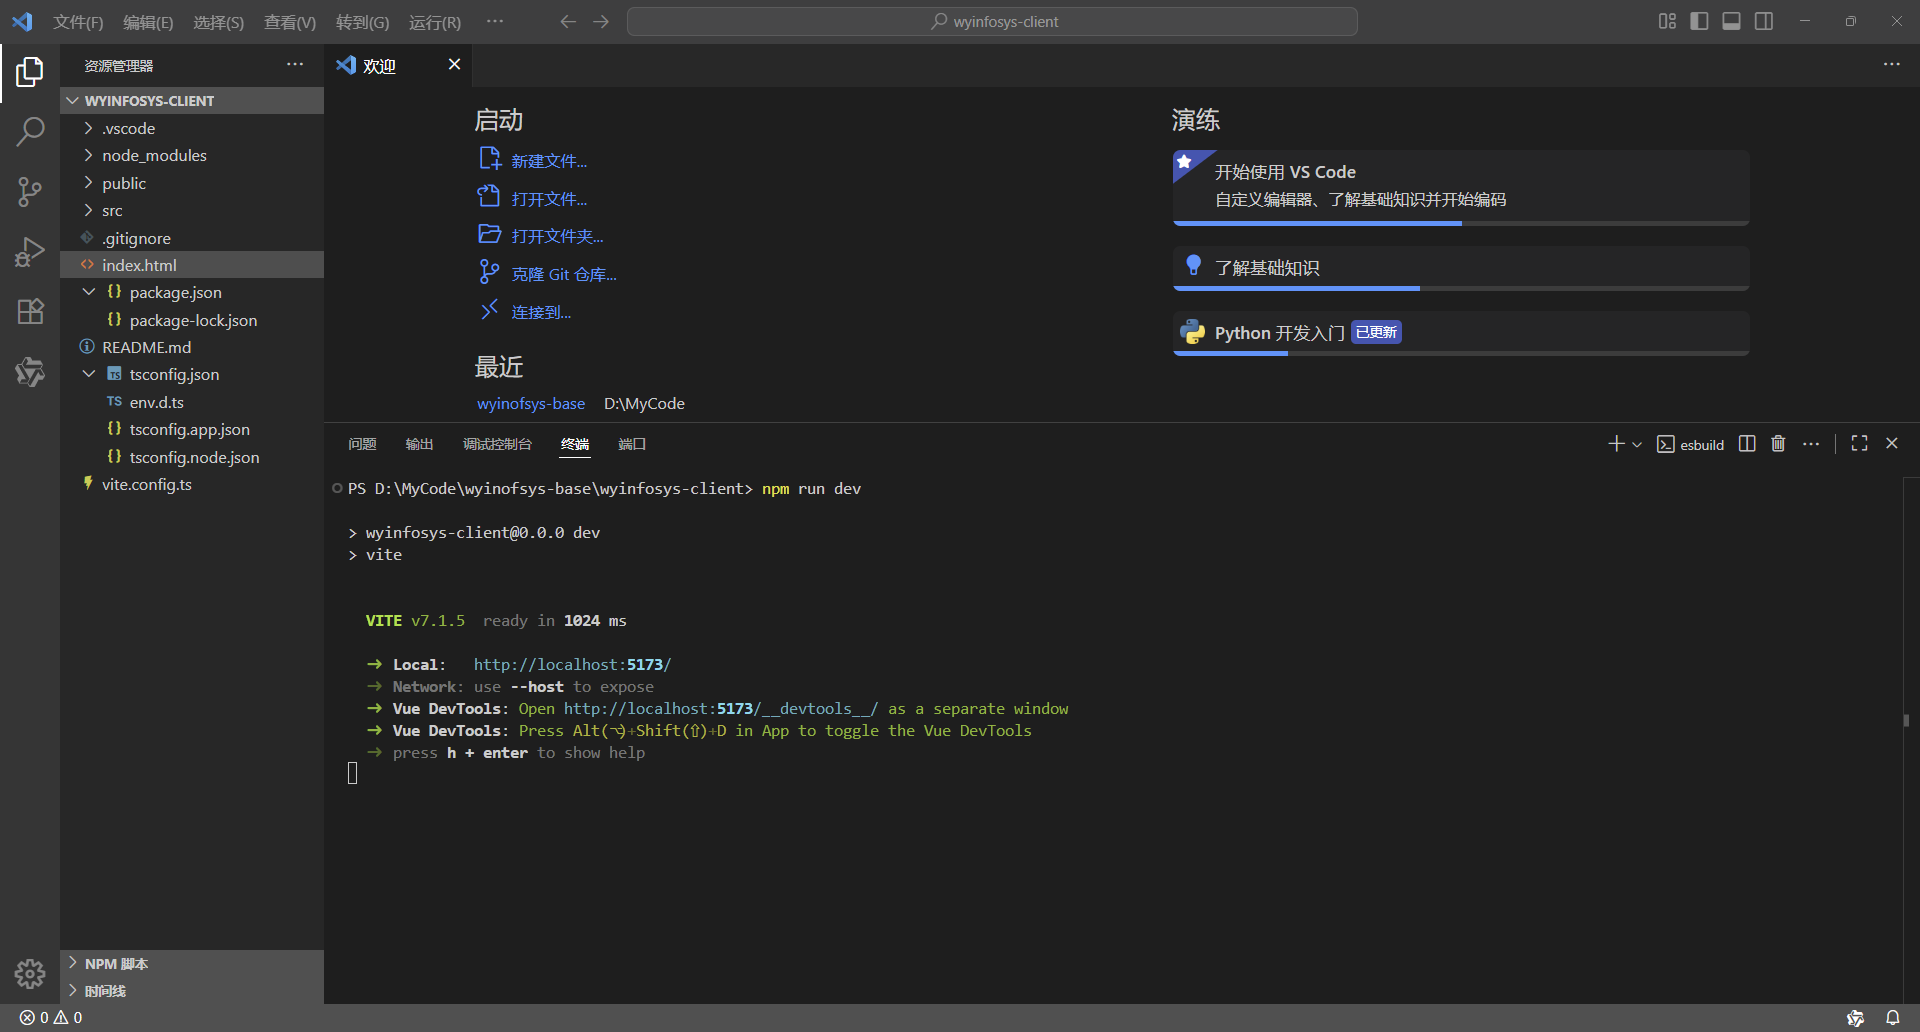Click 打开文件夹... link
The height and width of the screenshot is (1032, 1920).
click(557, 236)
